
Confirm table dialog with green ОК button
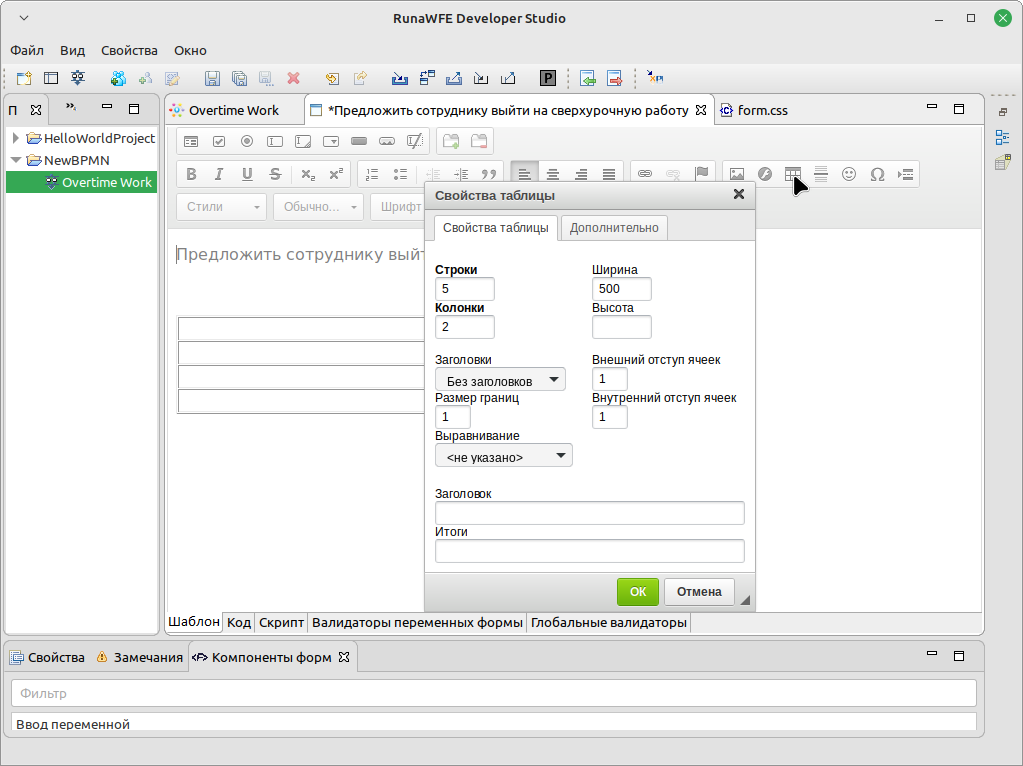[637, 592]
